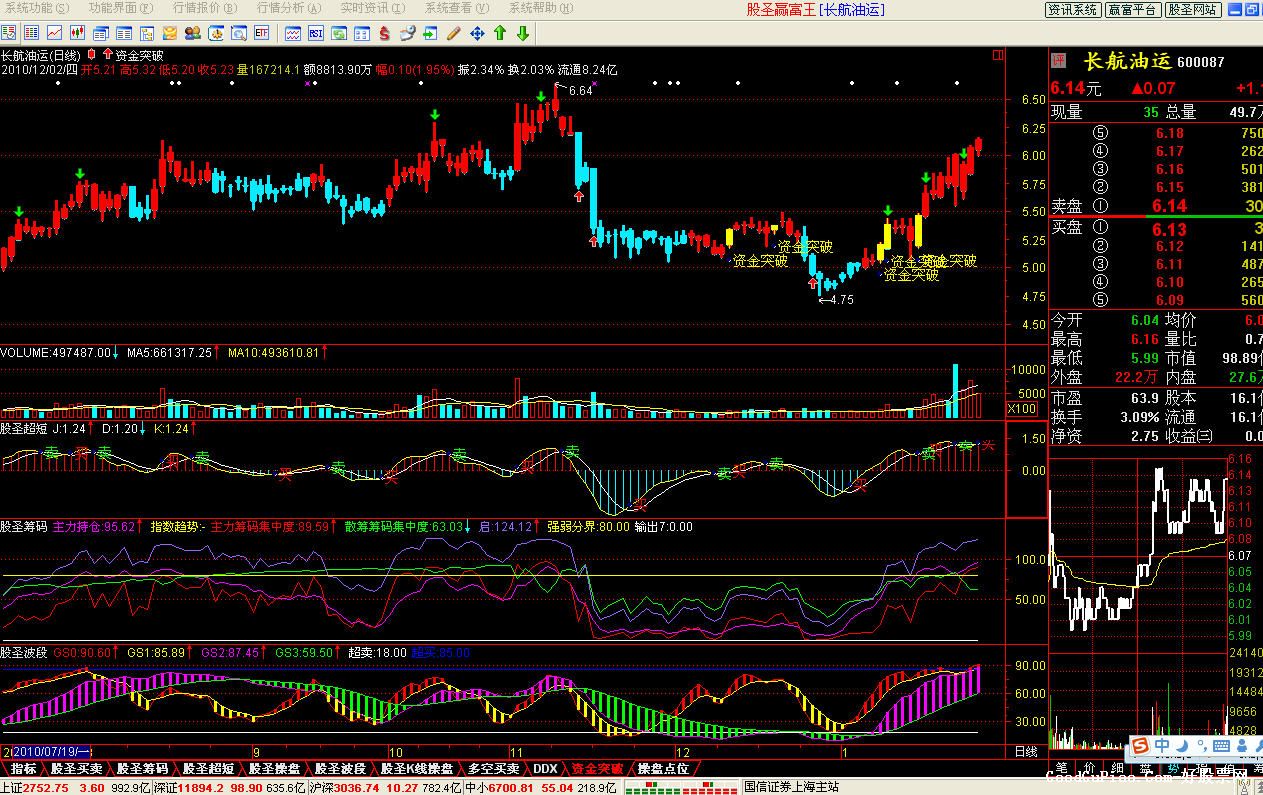Select the RSI indicator icon
1263x795 pixels.
(x=316, y=33)
